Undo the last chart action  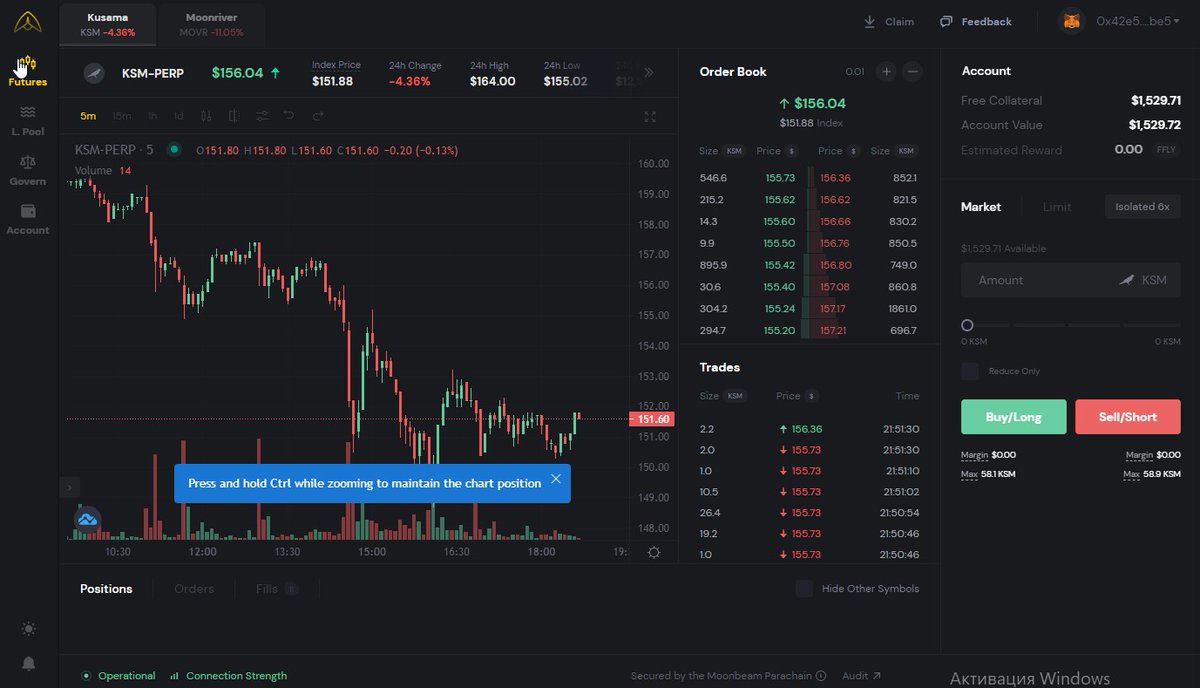pos(289,116)
